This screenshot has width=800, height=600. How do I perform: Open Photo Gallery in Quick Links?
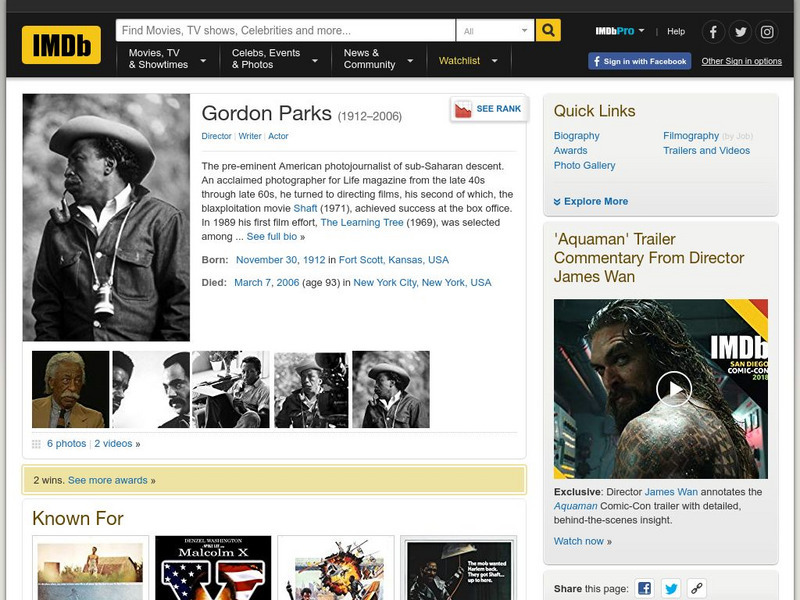click(x=584, y=165)
